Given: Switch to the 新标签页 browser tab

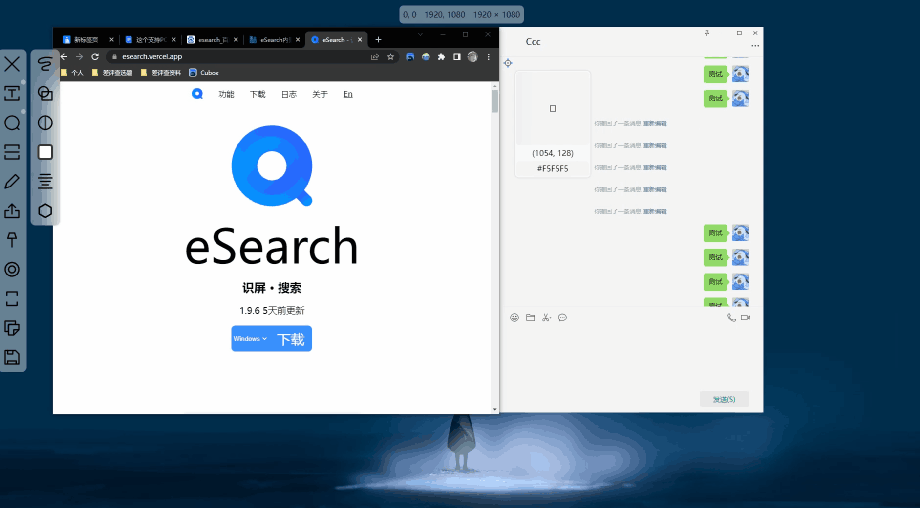Looking at the screenshot, I should click(x=85, y=40).
